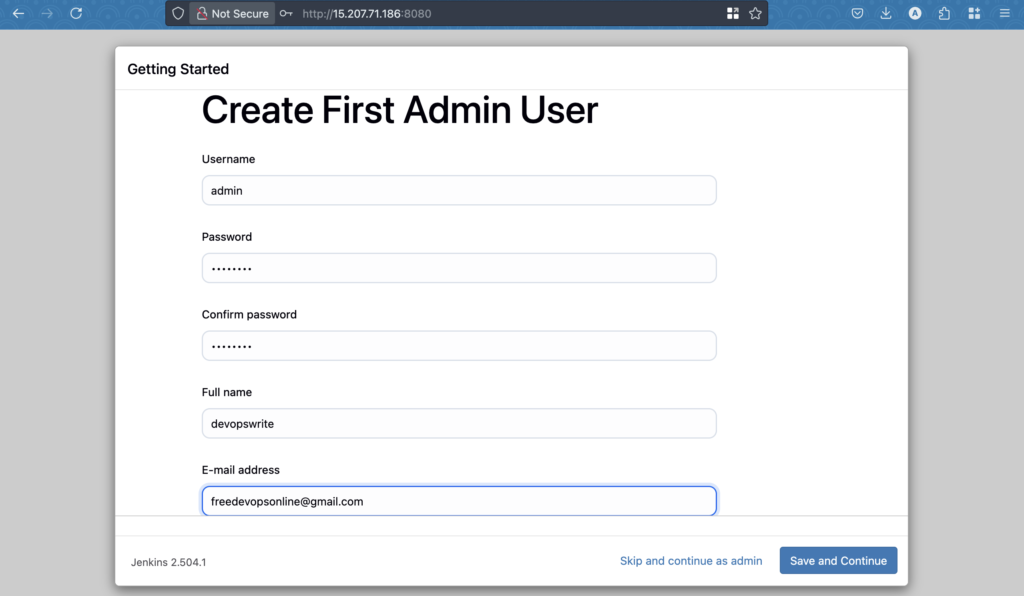Click the Save and Continue button

839,561
